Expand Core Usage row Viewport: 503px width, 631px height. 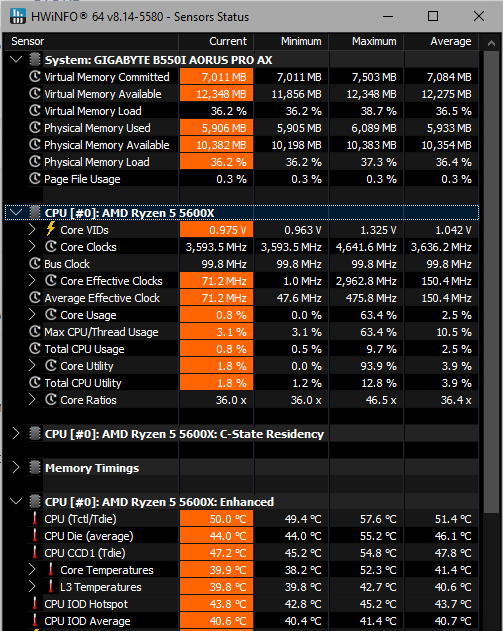coord(32,315)
